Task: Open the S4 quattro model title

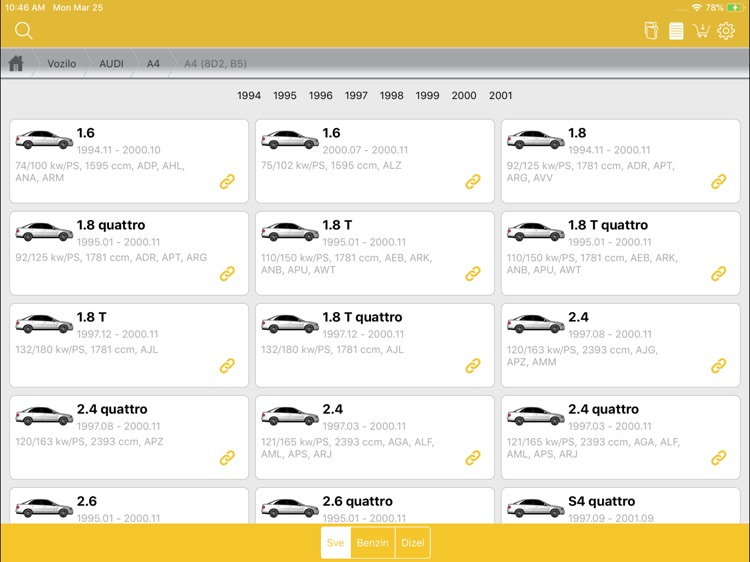Action: pyautogui.click(x=602, y=501)
